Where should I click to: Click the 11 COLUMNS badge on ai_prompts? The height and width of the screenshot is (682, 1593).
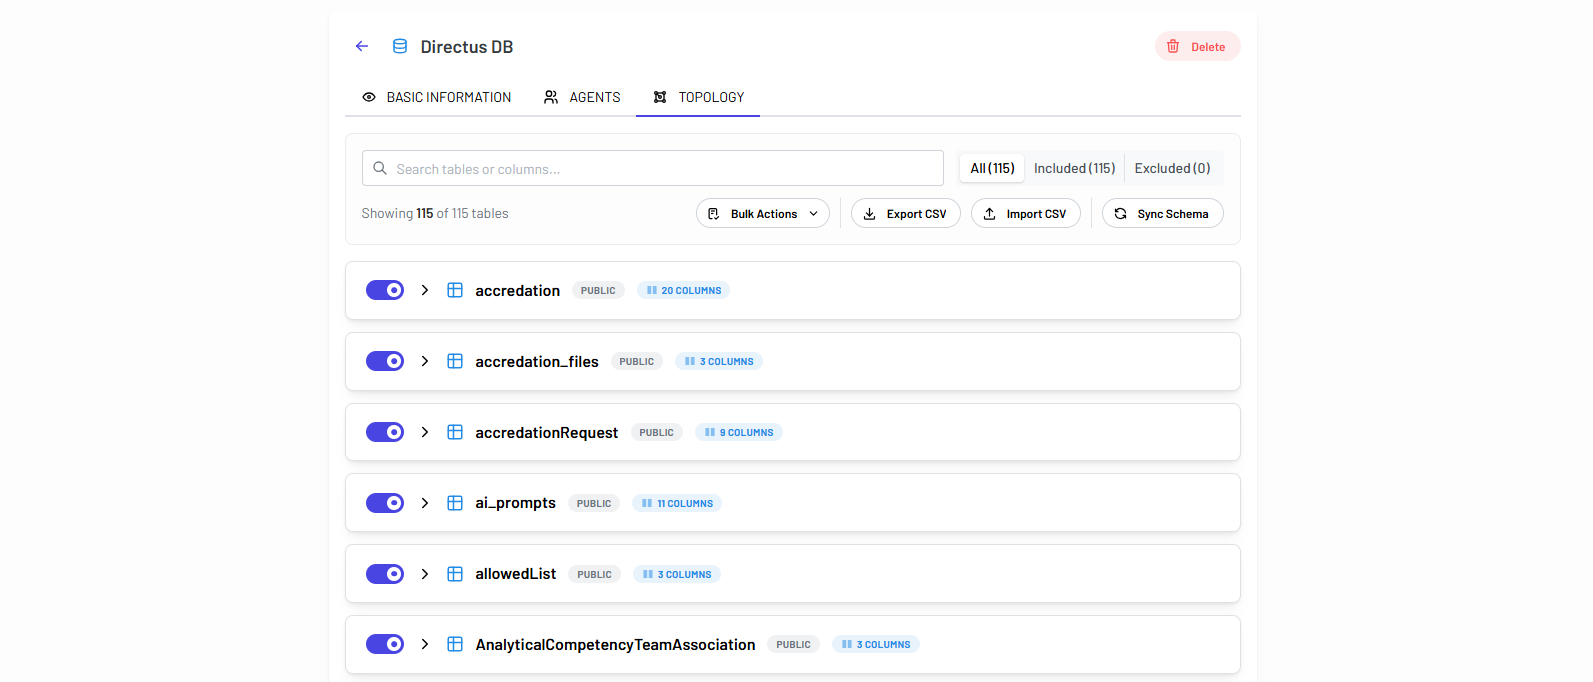coord(677,503)
